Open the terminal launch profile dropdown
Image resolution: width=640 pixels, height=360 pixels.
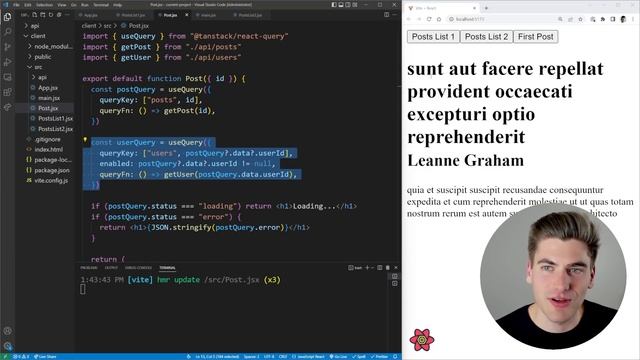click(372, 268)
